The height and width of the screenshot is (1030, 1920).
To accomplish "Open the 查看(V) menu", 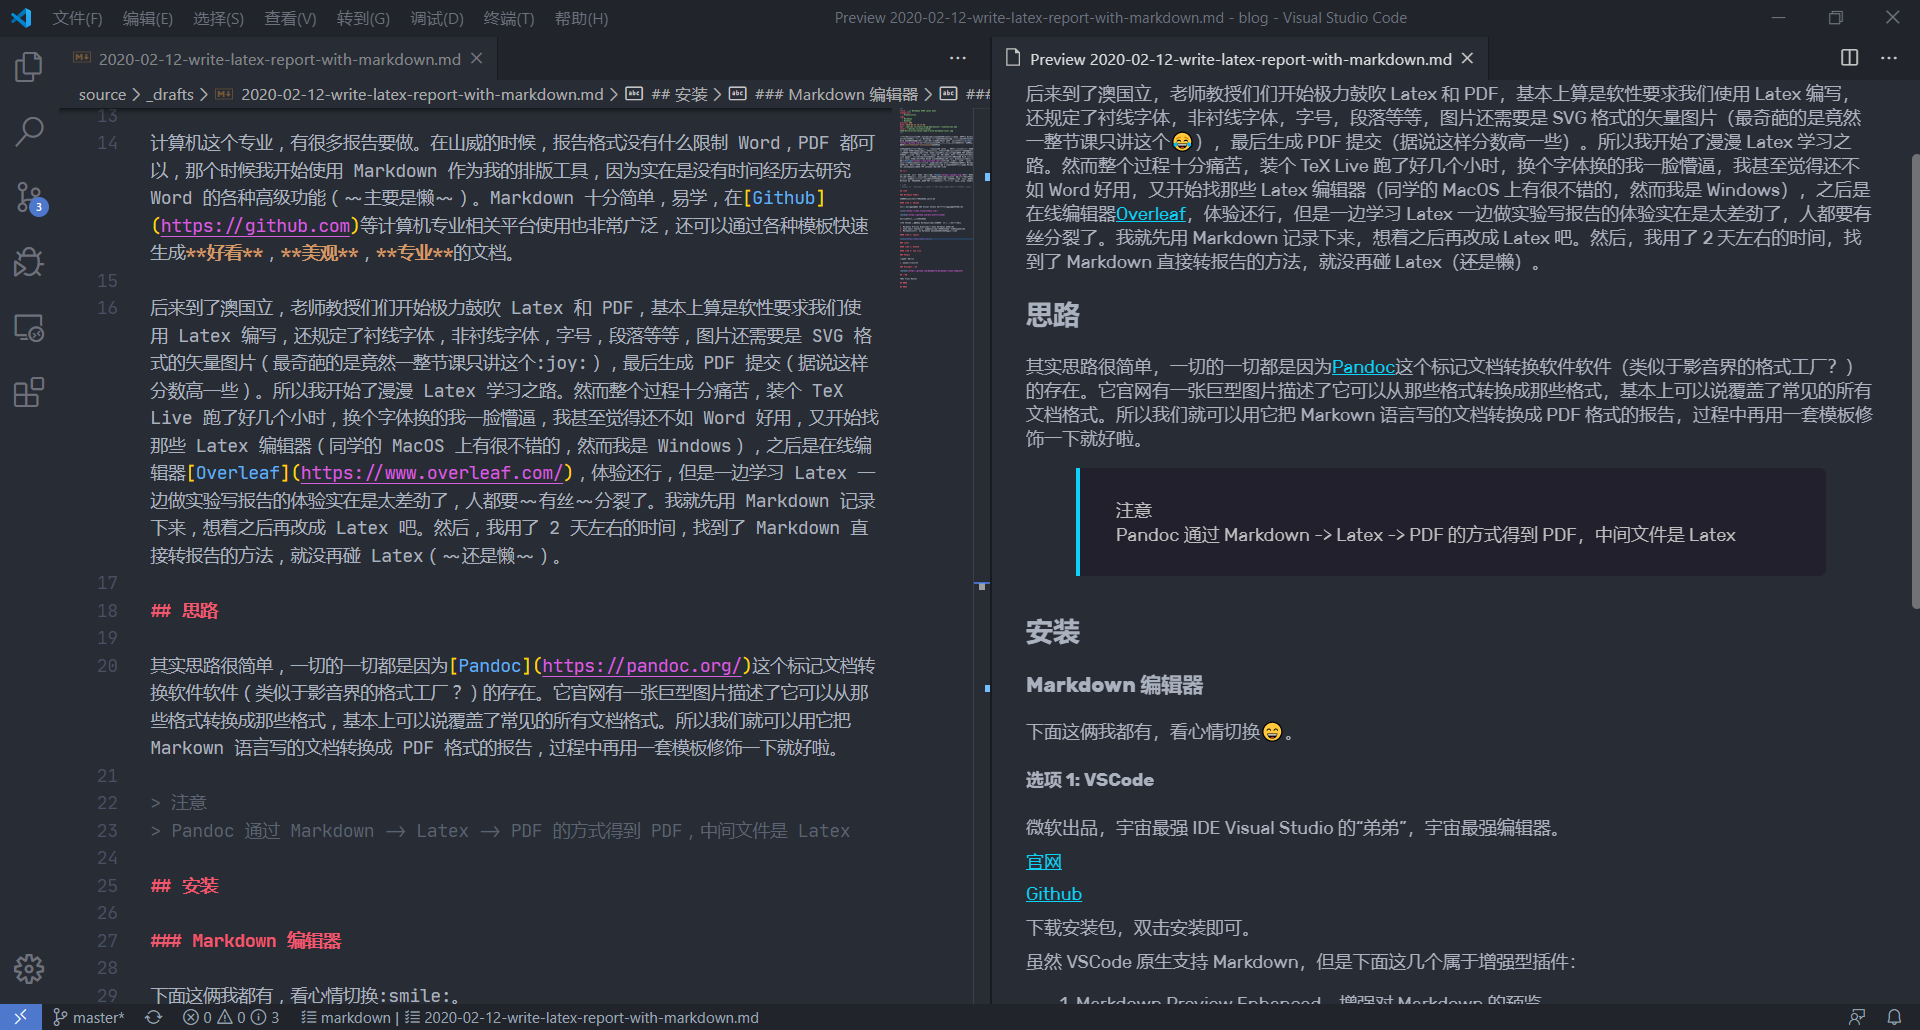I will tap(290, 18).
